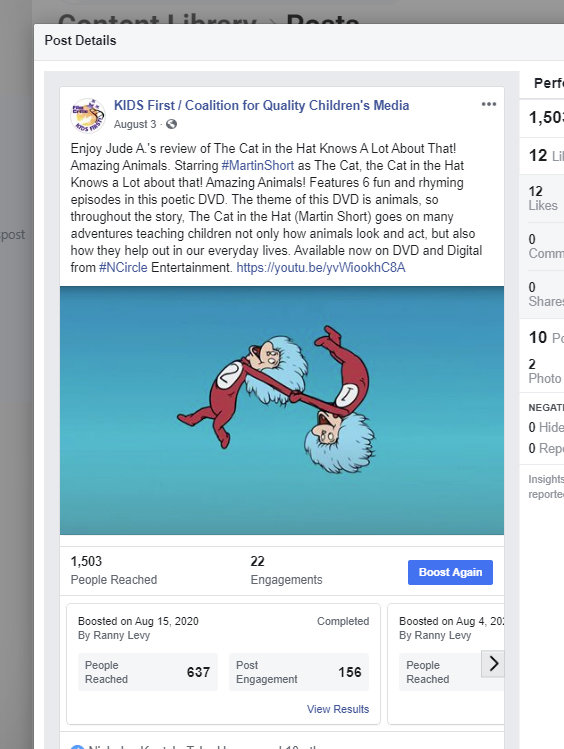Click the 1,503 People Reached summary
Image resolution: width=564 pixels, height=749 pixels.
(x=114, y=570)
